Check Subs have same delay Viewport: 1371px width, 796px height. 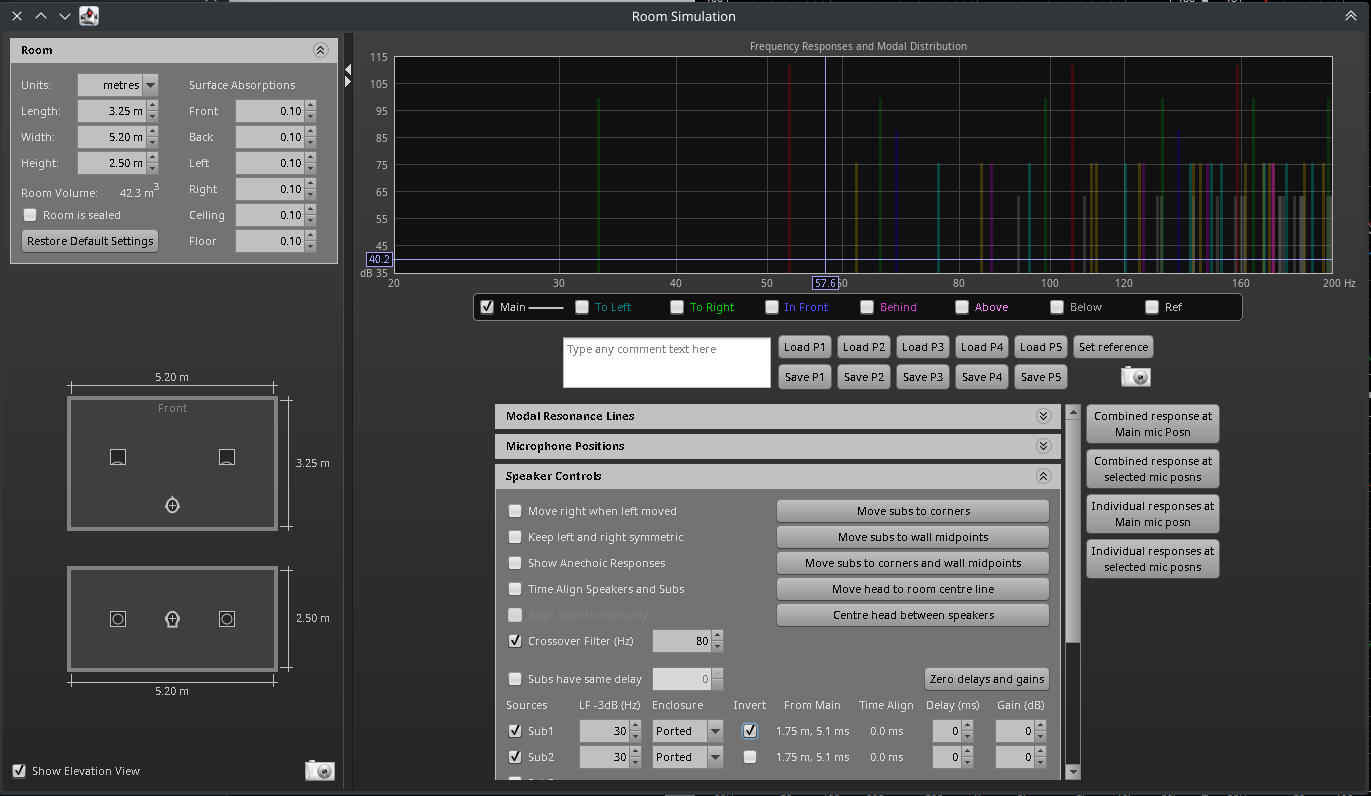515,679
